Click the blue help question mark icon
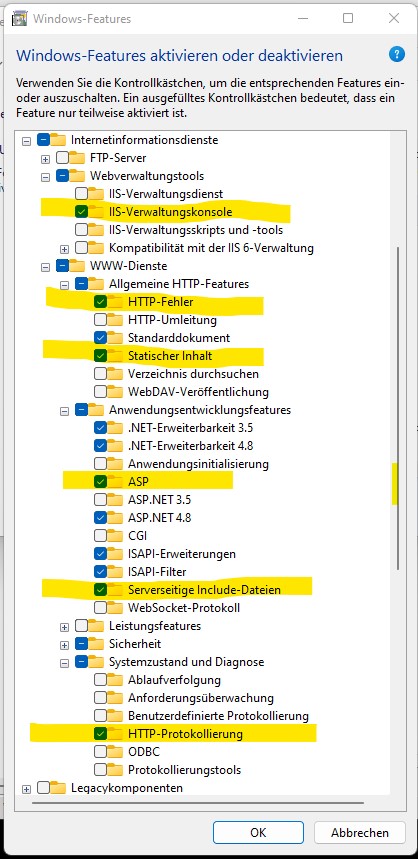The height and width of the screenshot is (859, 418). pos(397,54)
